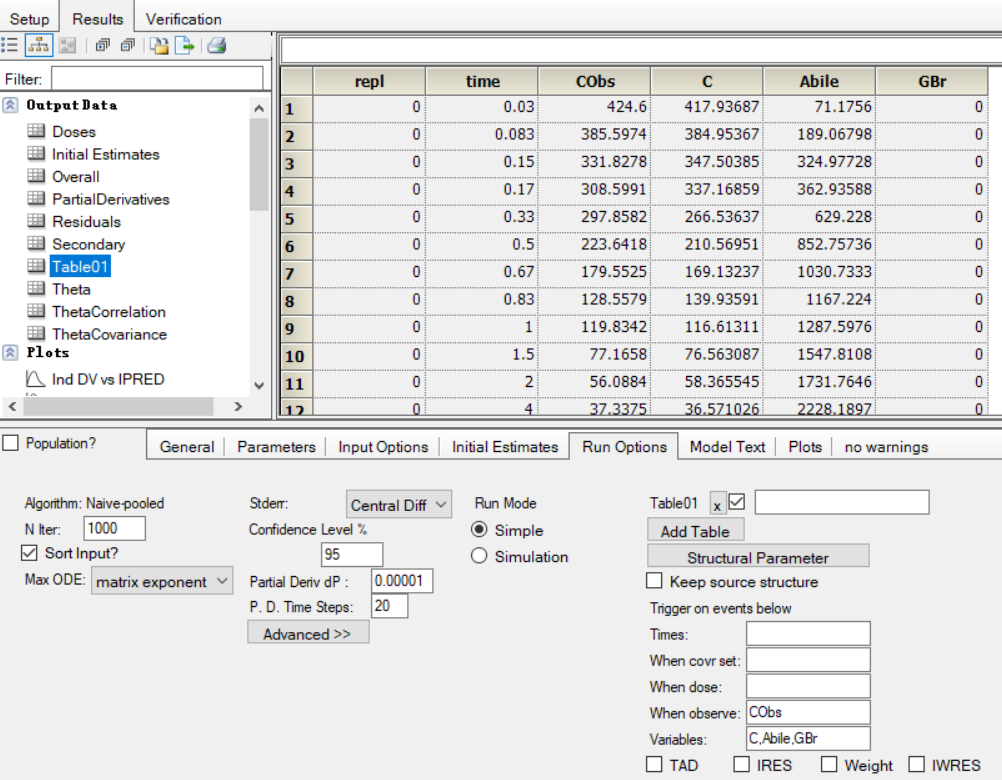Click the copy to folder icon

159,45
